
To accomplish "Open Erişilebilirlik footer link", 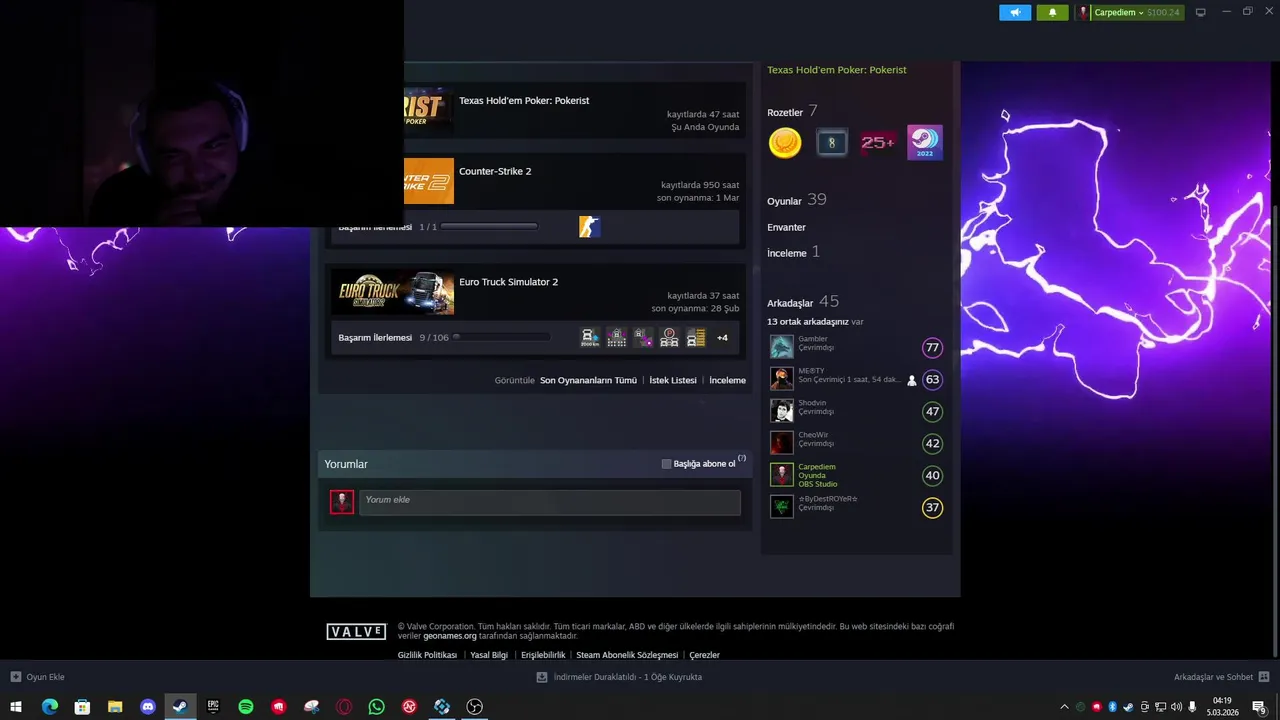I will [x=543, y=655].
